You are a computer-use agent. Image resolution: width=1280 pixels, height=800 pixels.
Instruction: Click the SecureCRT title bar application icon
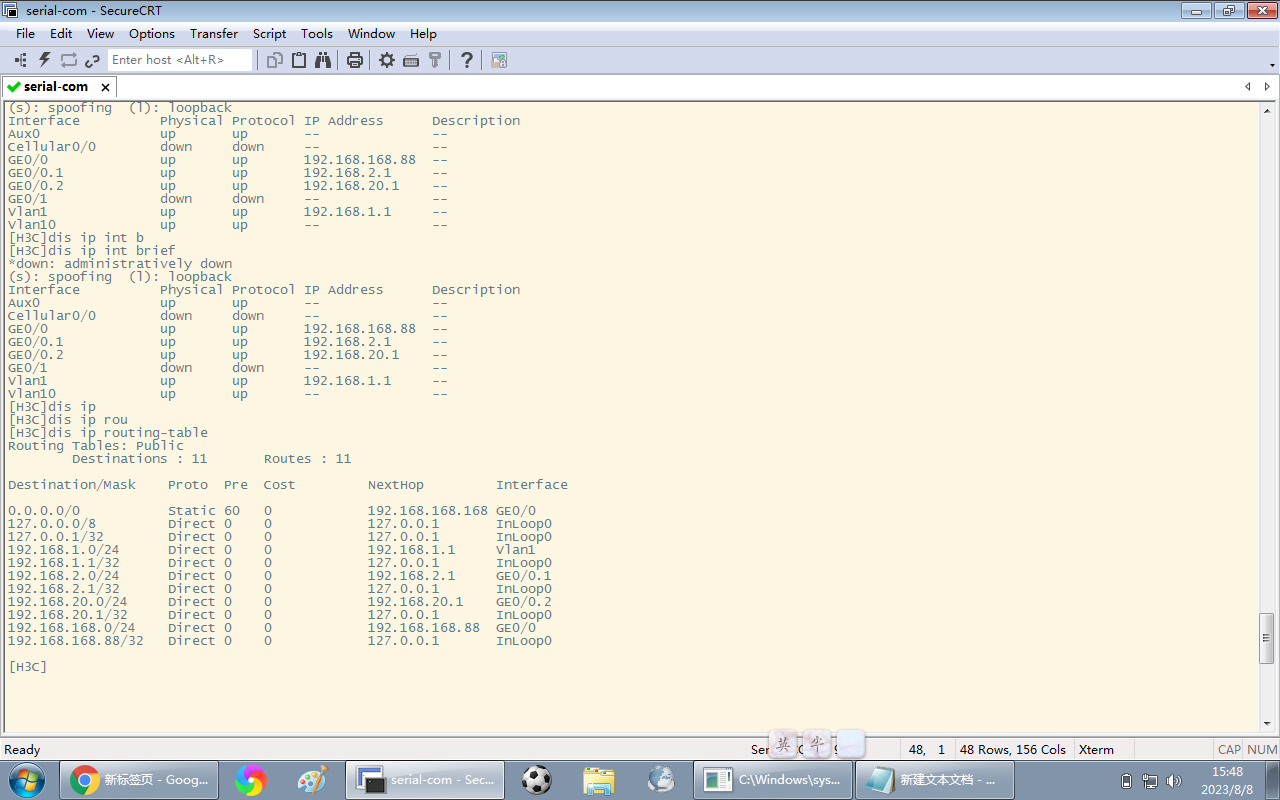pyautogui.click(x=12, y=10)
